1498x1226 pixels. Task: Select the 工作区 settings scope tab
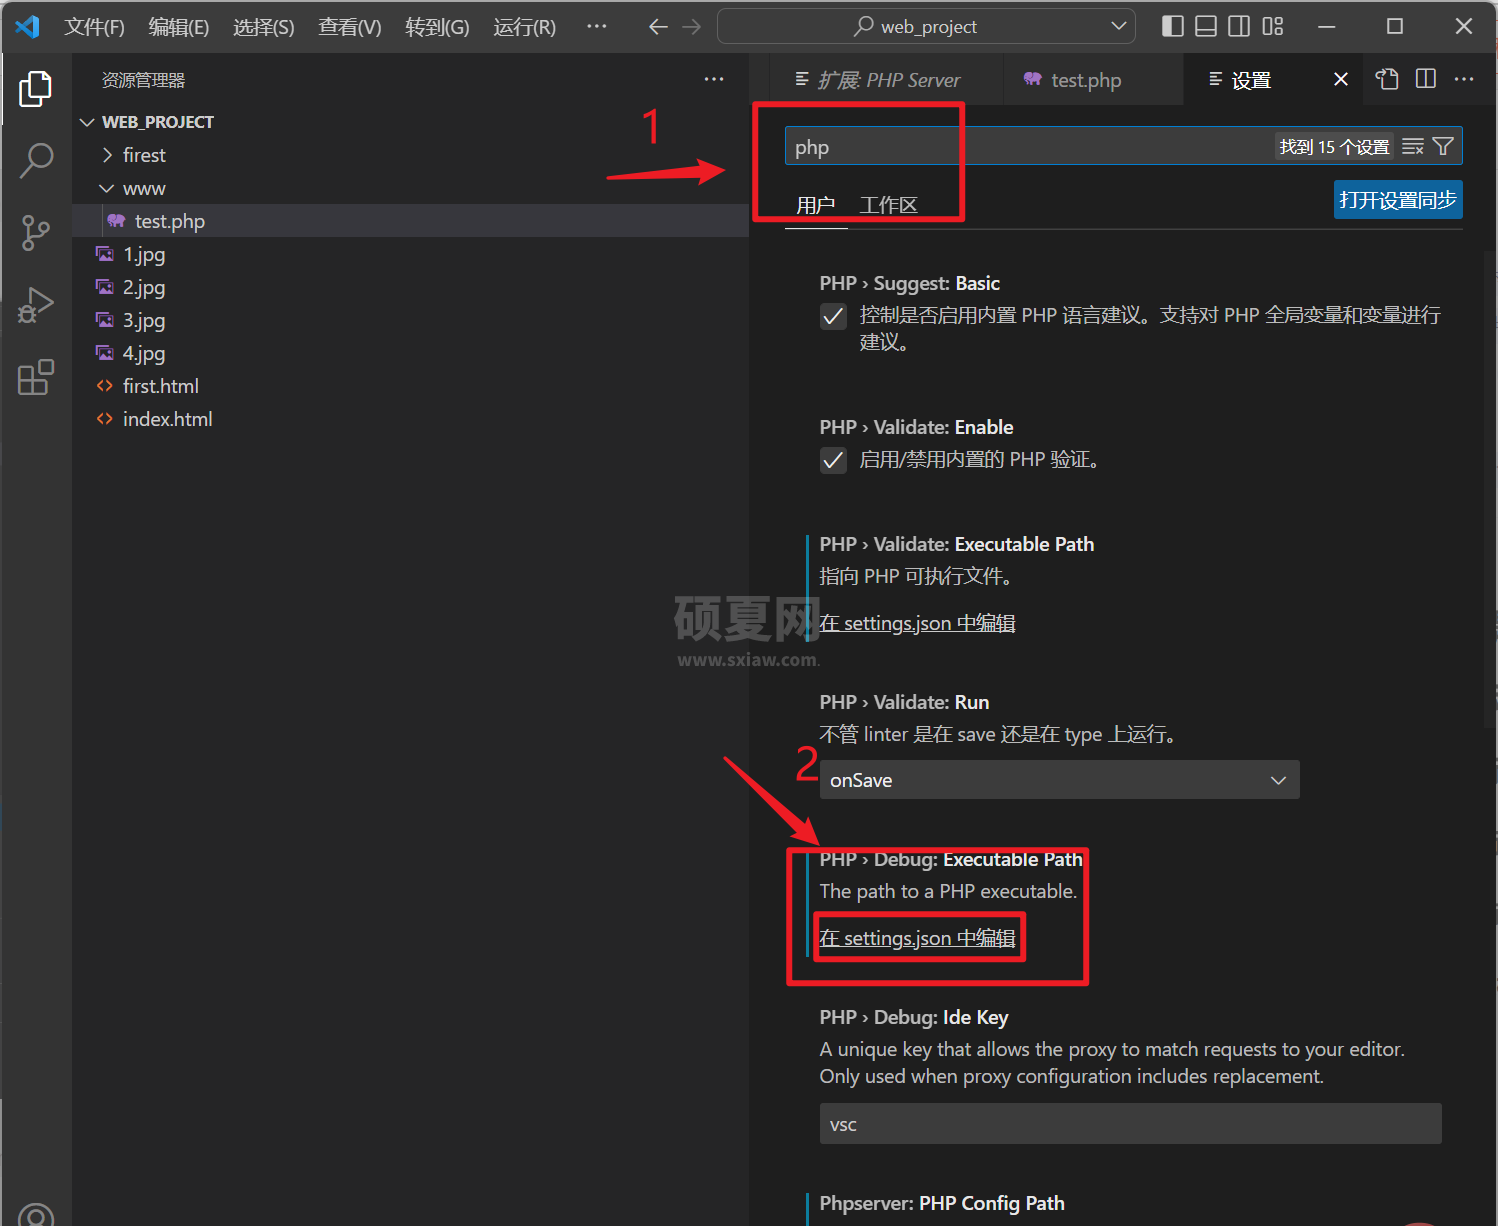[x=888, y=205]
